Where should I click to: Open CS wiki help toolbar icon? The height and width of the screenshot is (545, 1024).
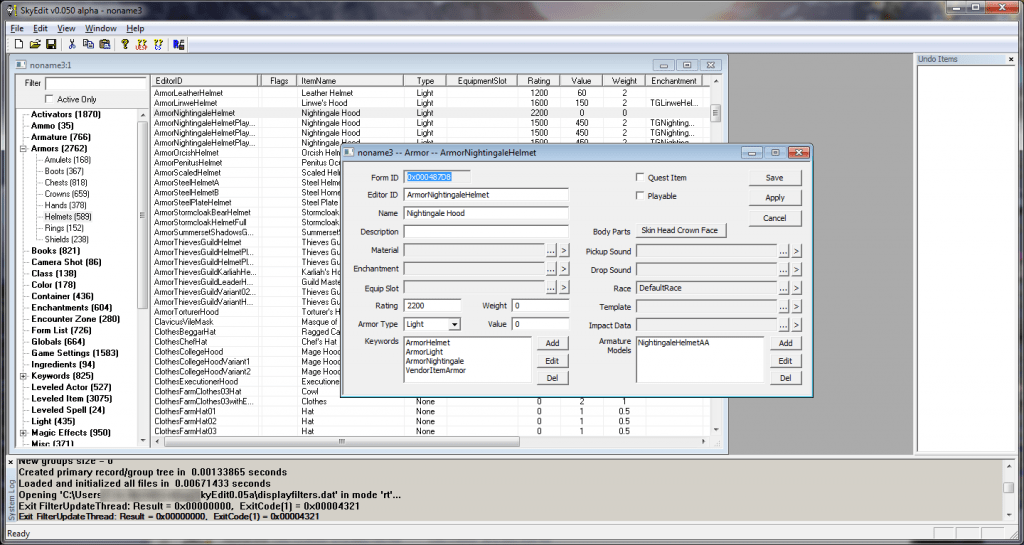pos(158,44)
